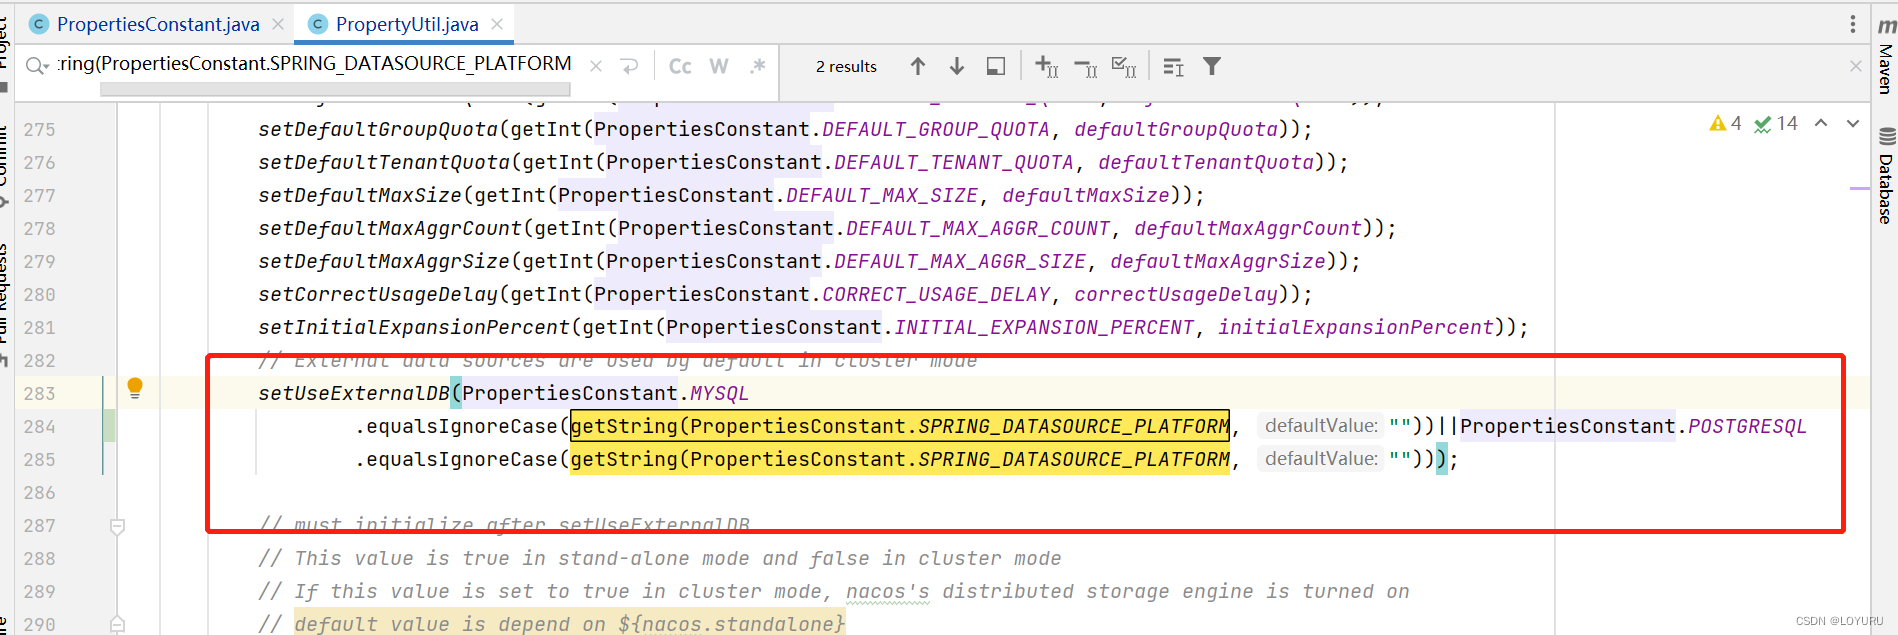Go to next highlighted error arrow
Image resolution: width=1898 pixels, height=635 pixels.
(1852, 123)
